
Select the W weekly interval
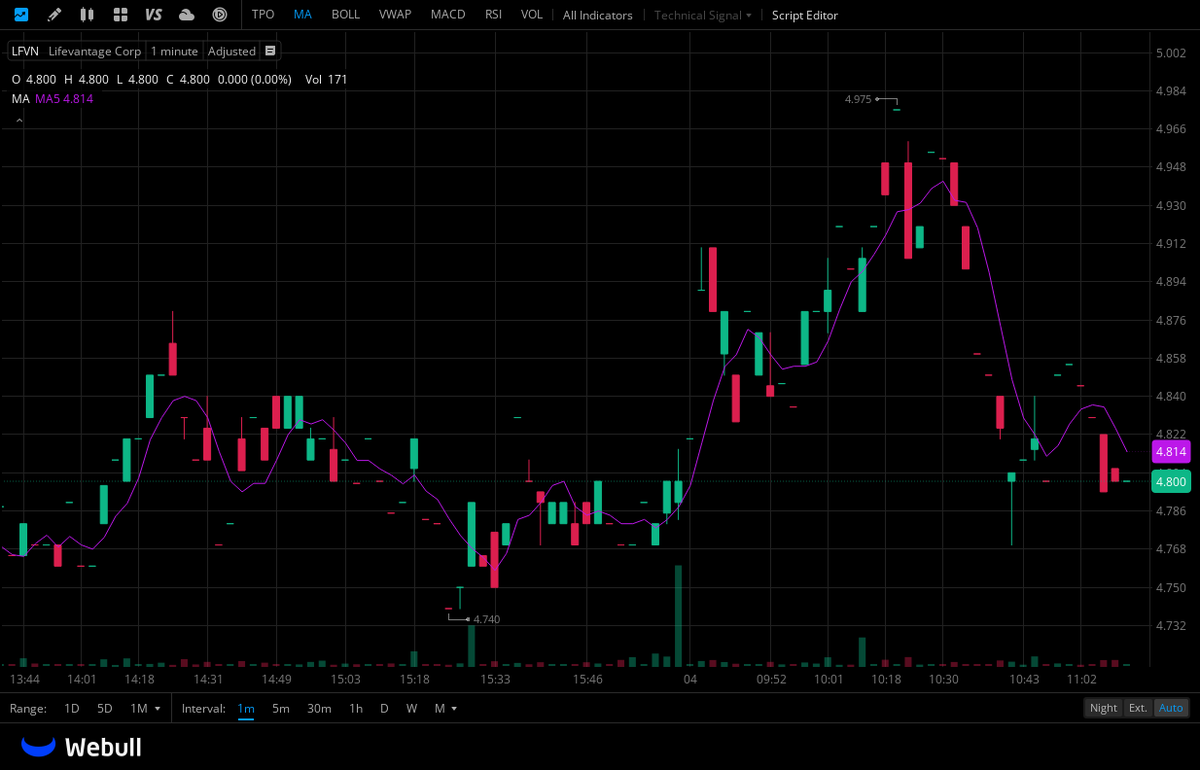(412, 708)
